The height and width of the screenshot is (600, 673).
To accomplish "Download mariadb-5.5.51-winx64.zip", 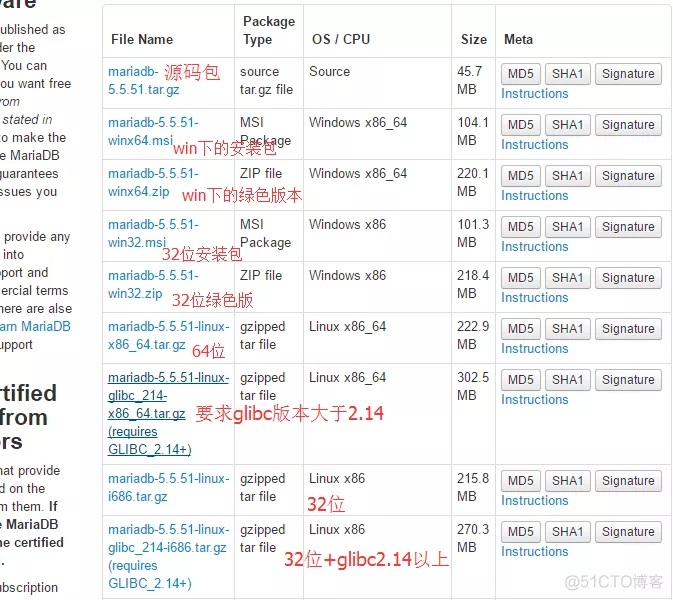I will click(153, 182).
